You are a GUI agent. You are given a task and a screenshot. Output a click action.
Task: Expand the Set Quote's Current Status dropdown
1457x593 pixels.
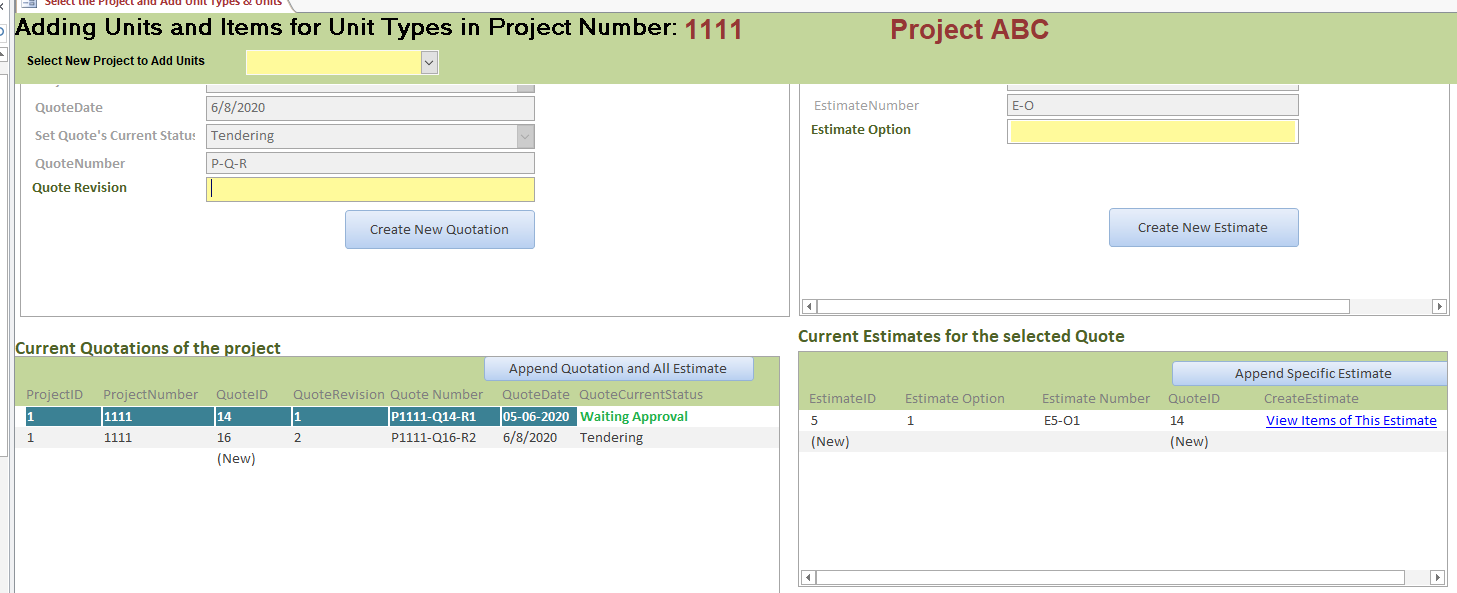pyautogui.click(x=525, y=136)
